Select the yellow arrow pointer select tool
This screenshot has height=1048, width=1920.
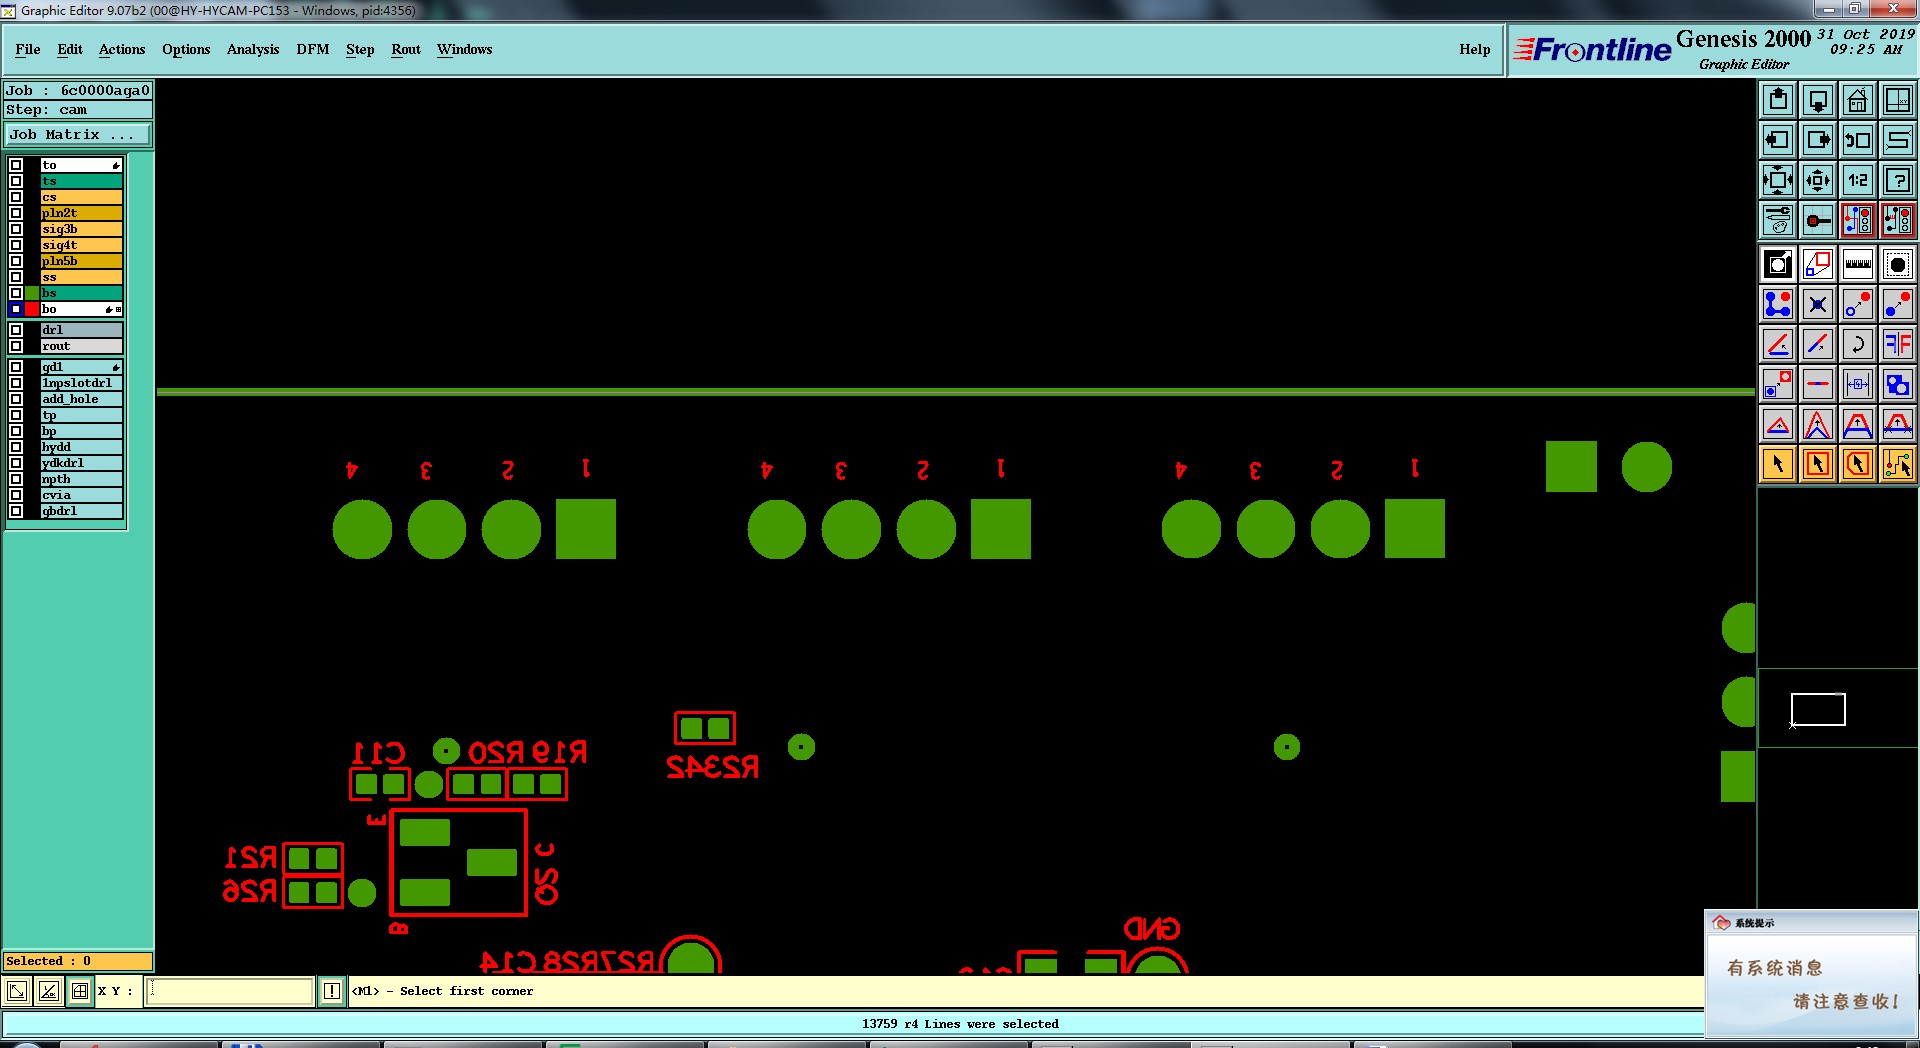point(1778,464)
